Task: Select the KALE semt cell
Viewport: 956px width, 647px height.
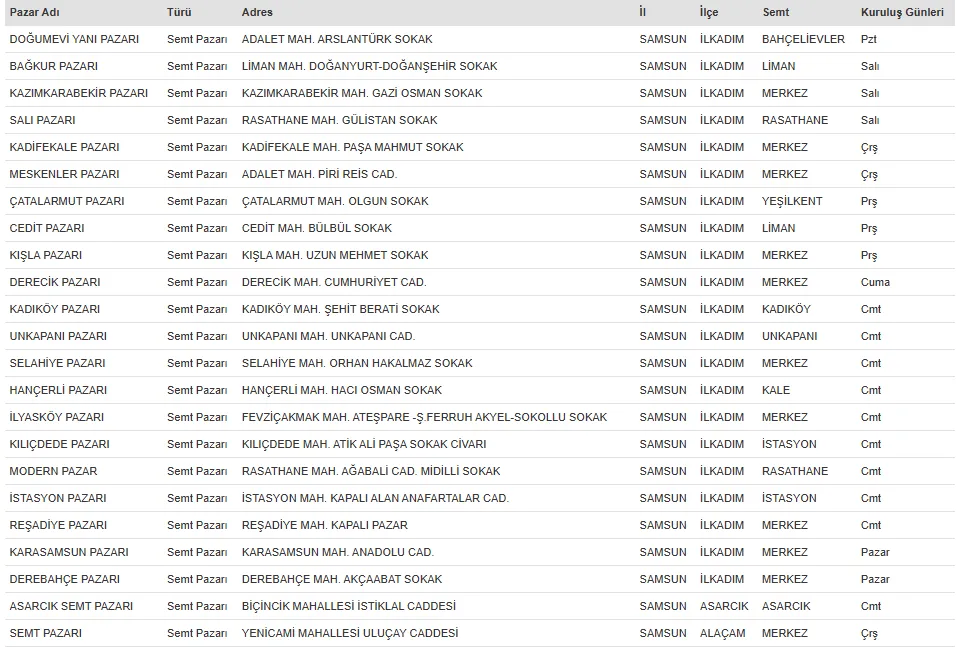Action: [776, 390]
